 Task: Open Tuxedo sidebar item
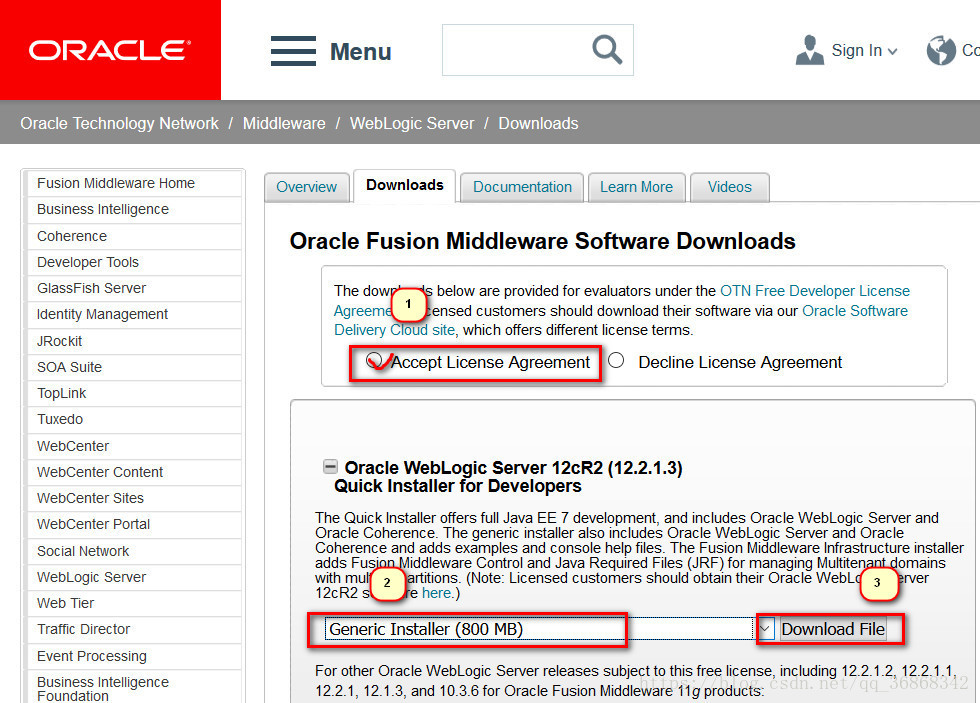134,419
